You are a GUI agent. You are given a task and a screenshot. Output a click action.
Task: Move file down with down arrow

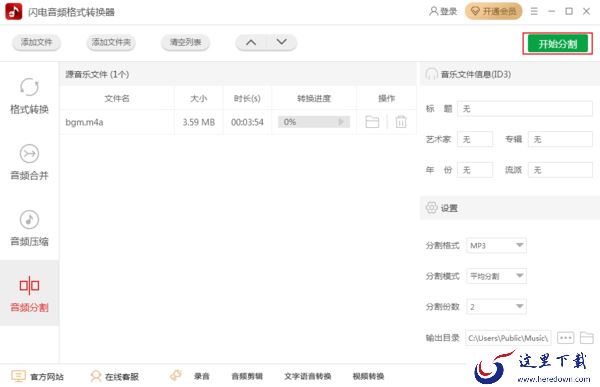282,42
